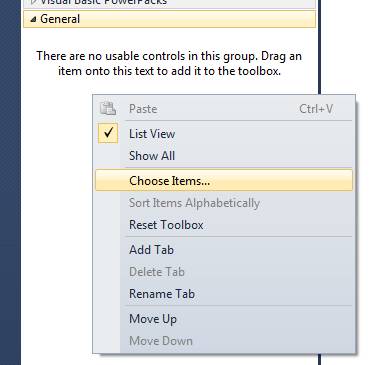Expand the Visual Basic PowerPacks triangle
The image size is (381, 365).
pos(33,2)
